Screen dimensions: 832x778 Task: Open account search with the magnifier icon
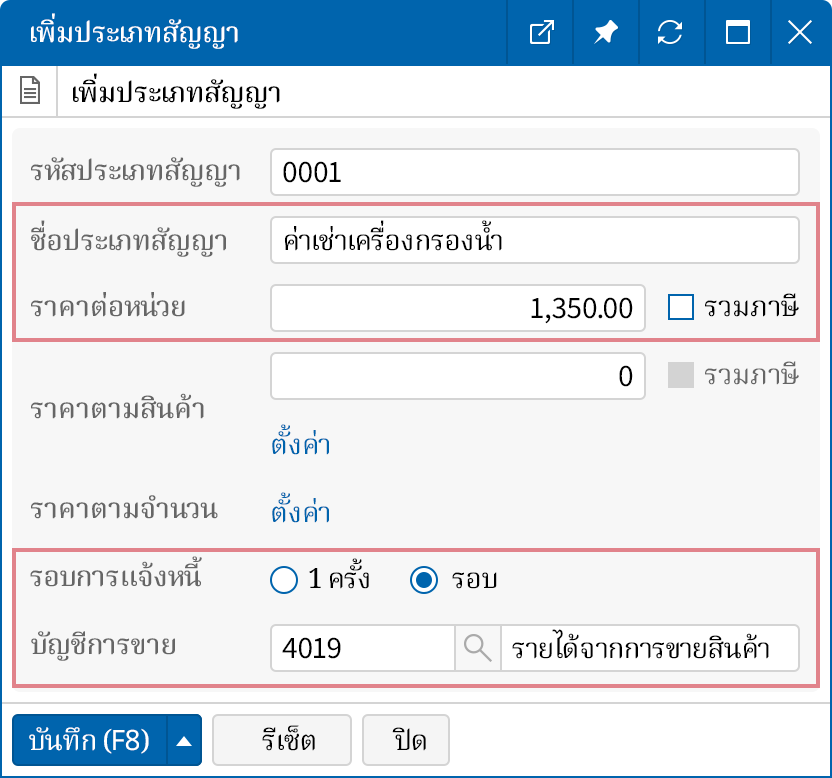click(477, 648)
